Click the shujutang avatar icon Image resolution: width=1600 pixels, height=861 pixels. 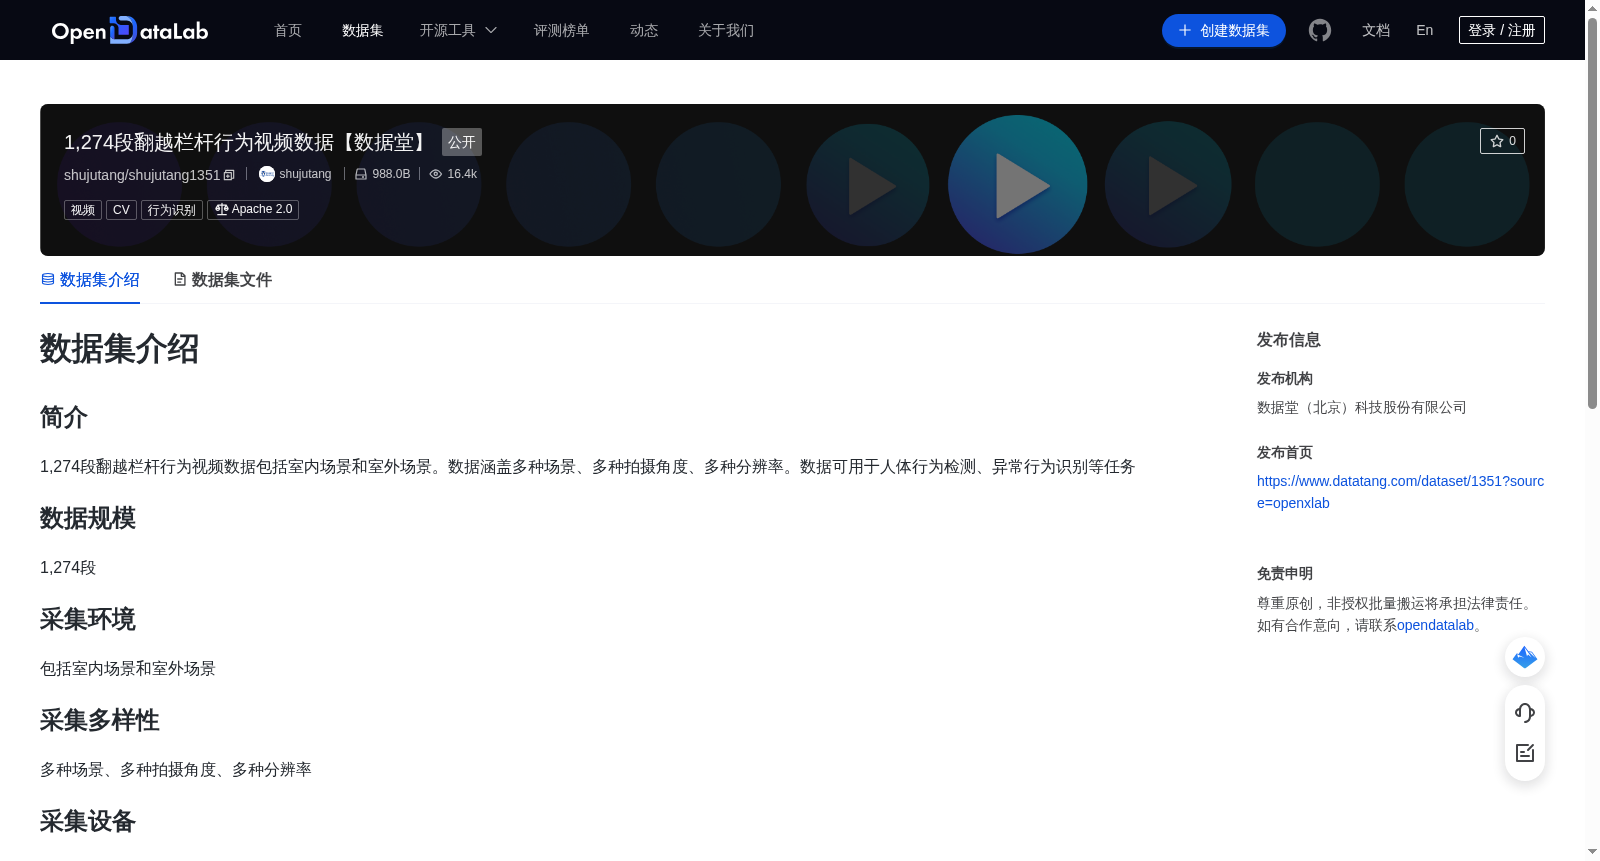(267, 174)
